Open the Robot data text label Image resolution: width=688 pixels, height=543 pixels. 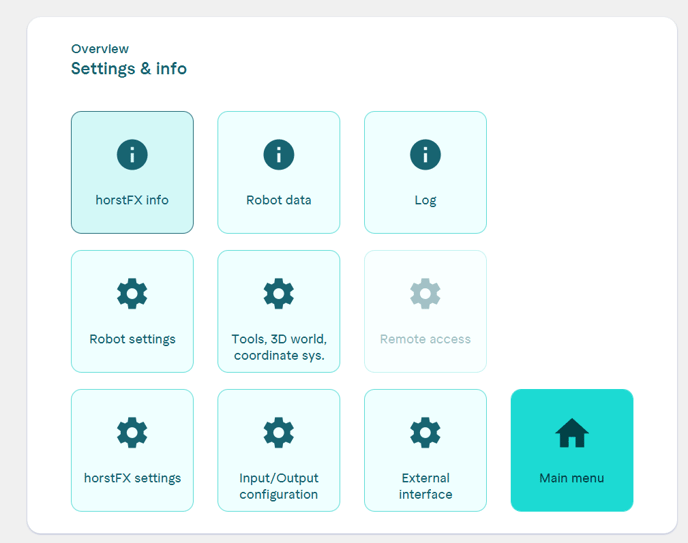click(x=278, y=200)
